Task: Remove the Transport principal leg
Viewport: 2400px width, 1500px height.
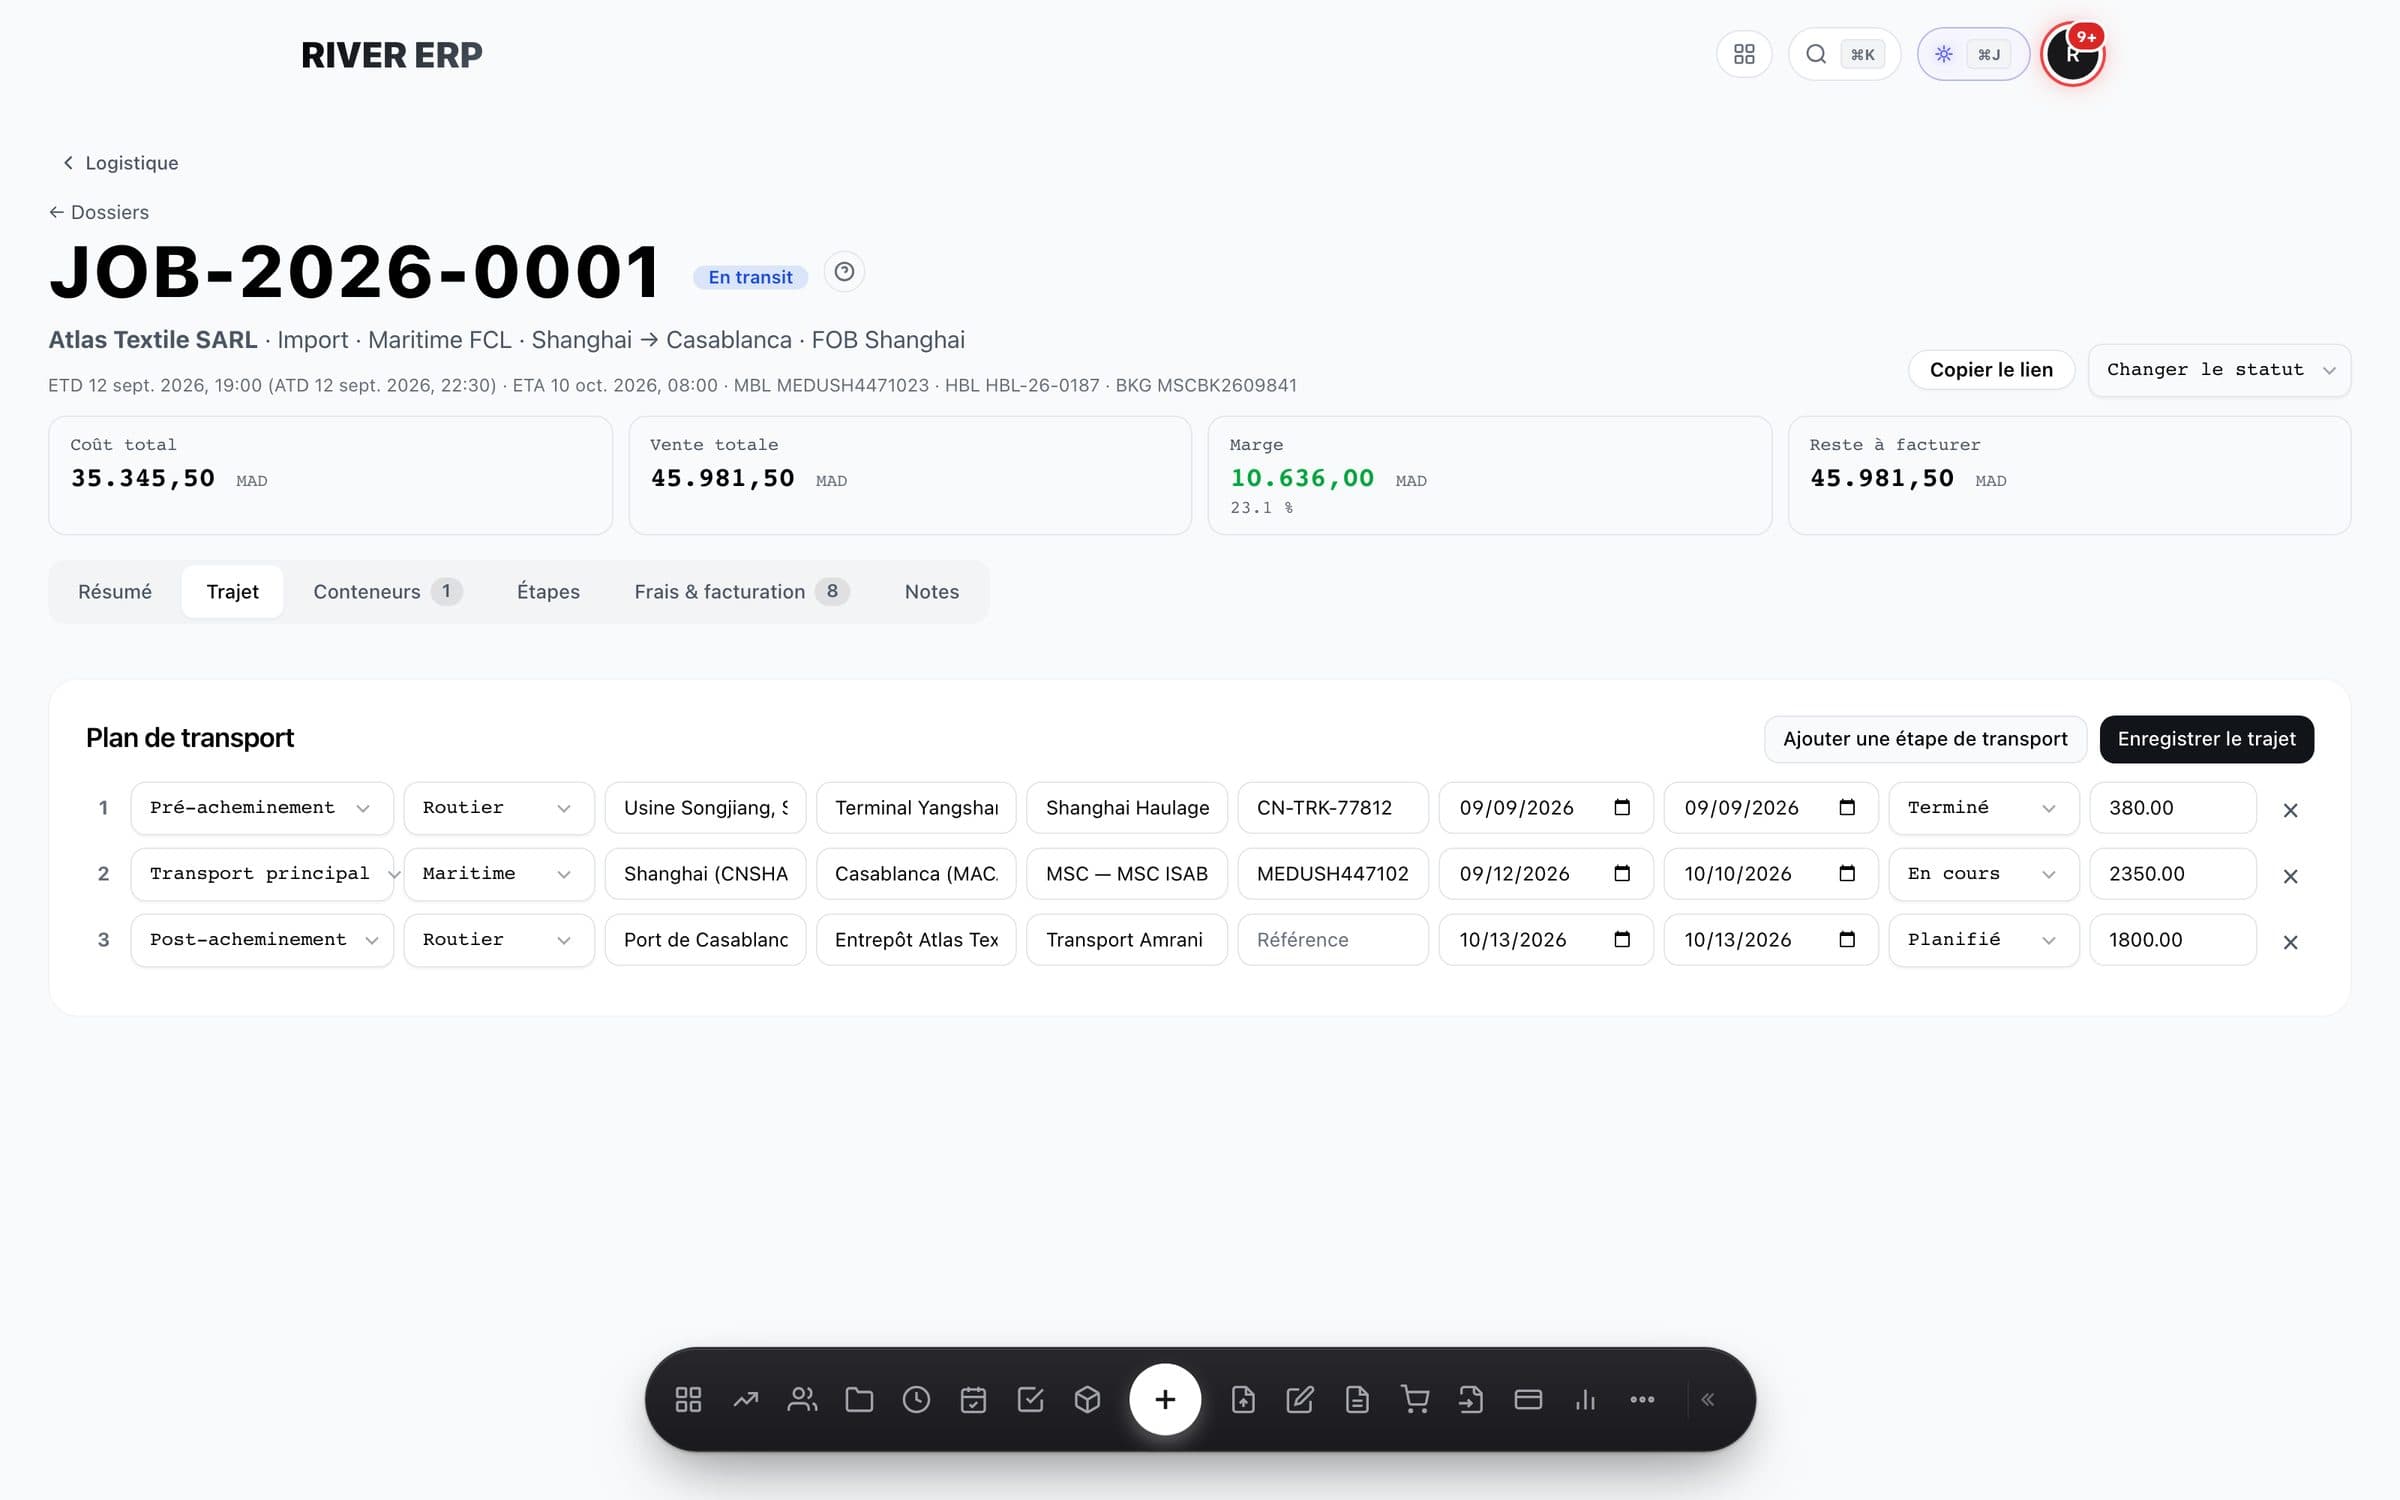Action: tap(2290, 876)
